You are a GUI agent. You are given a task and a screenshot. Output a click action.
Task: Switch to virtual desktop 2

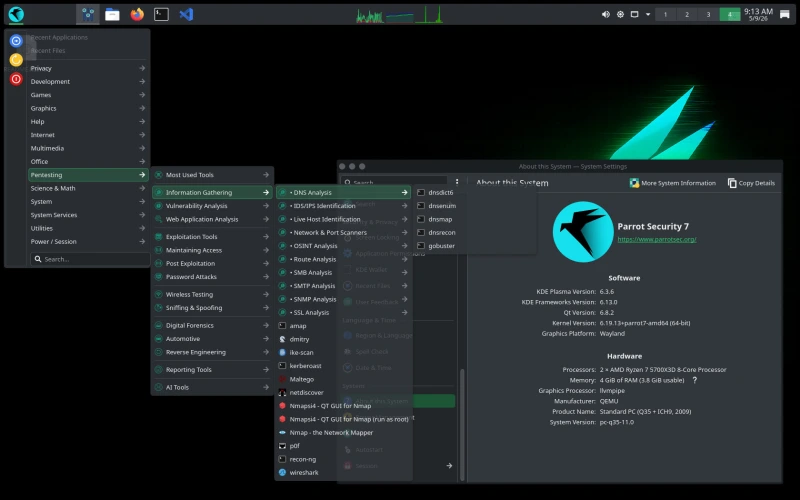tap(687, 14)
